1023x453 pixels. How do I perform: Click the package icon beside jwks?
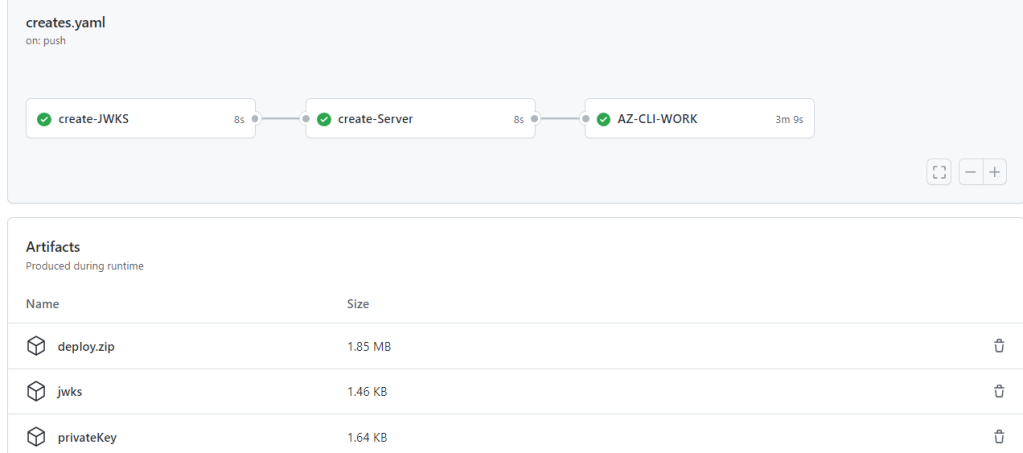[36, 392]
